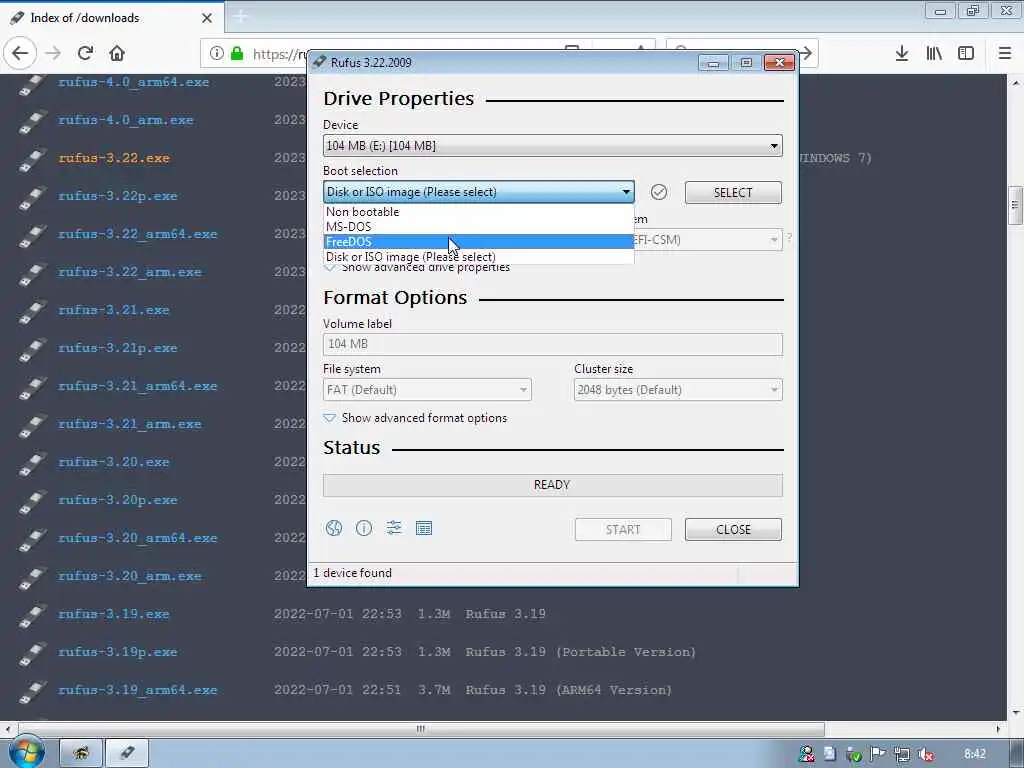This screenshot has height=768, width=1024.
Task: Download rufus-3.19p.exe link
Action: (118, 652)
